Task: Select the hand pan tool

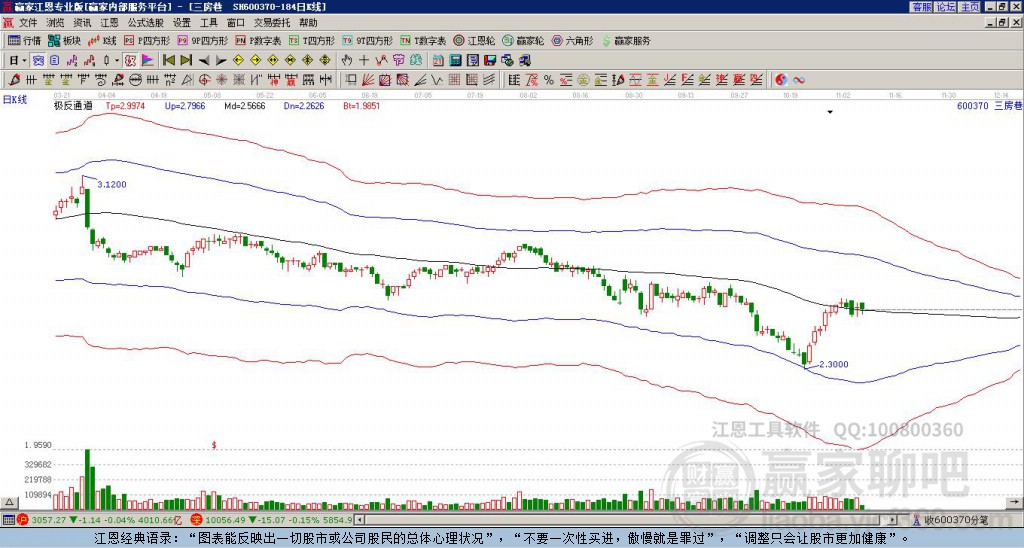Action: pos(347,61)
